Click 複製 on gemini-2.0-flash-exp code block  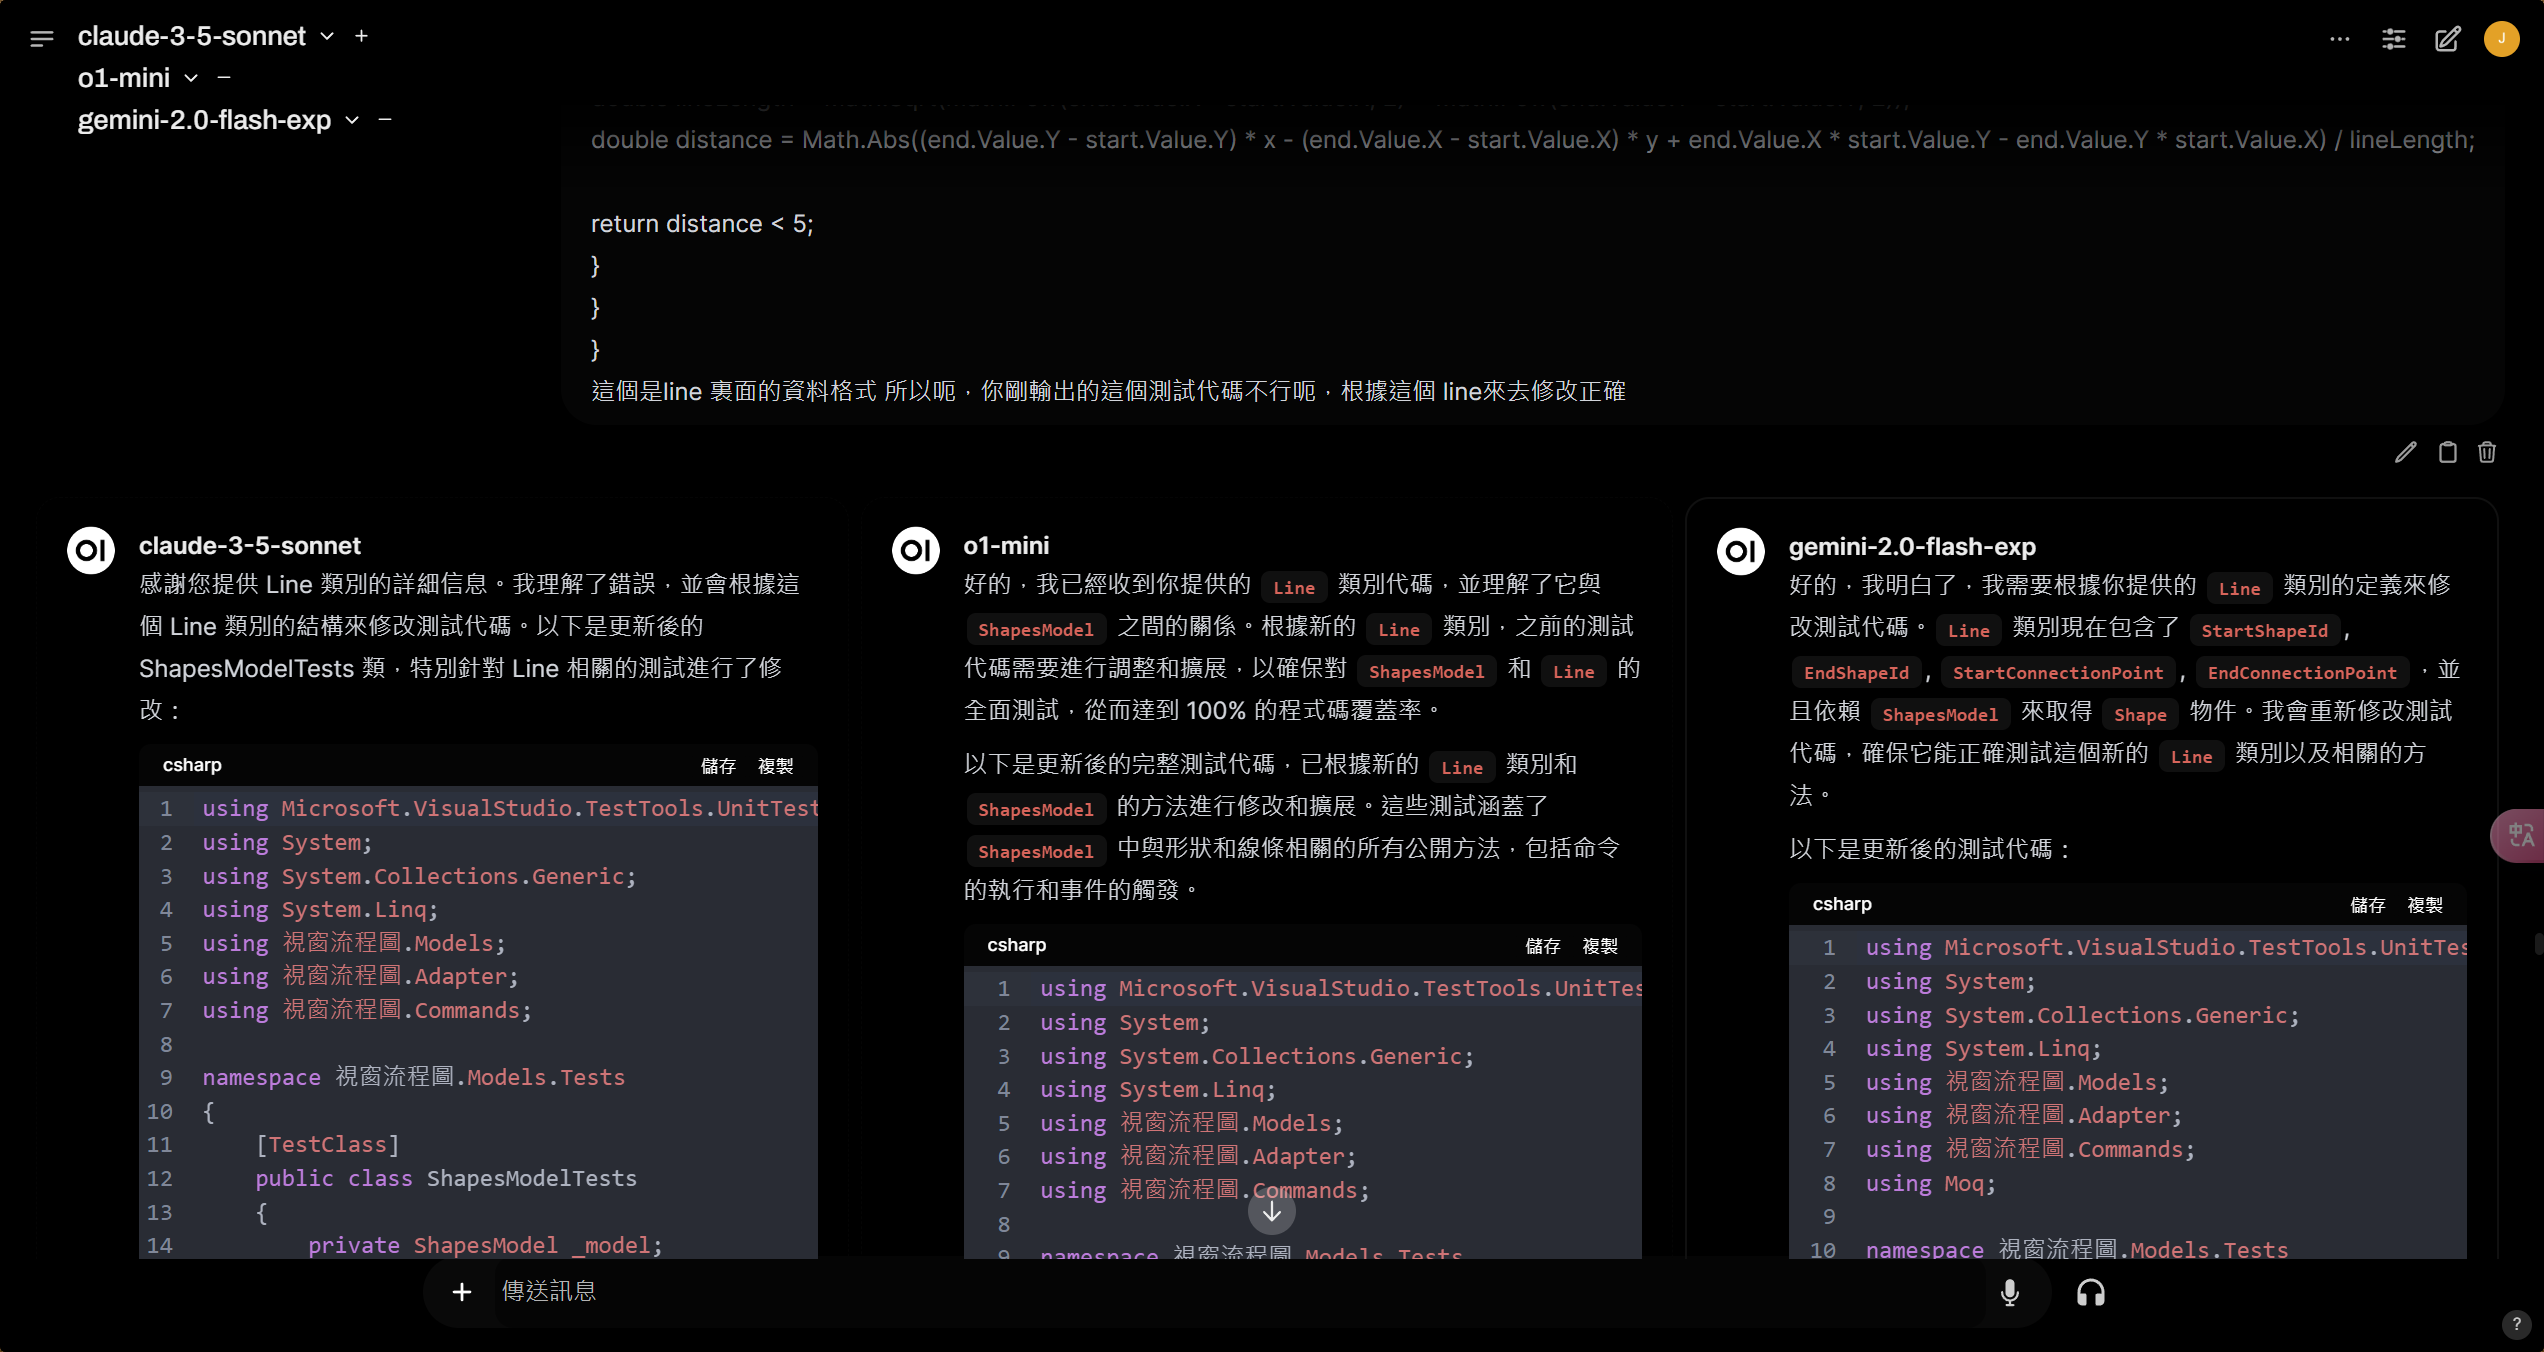(x=2425, y=905)
